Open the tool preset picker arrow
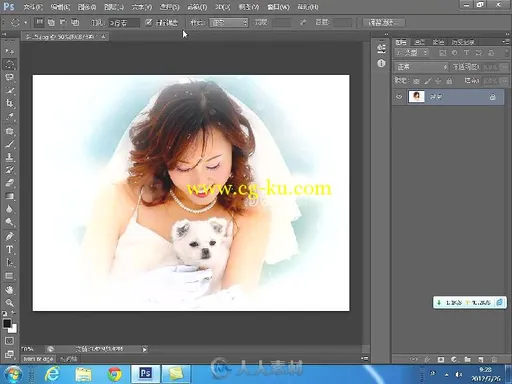Image resolution: width=512 pixels, height=384 pixels. click(x=26, y=23)
